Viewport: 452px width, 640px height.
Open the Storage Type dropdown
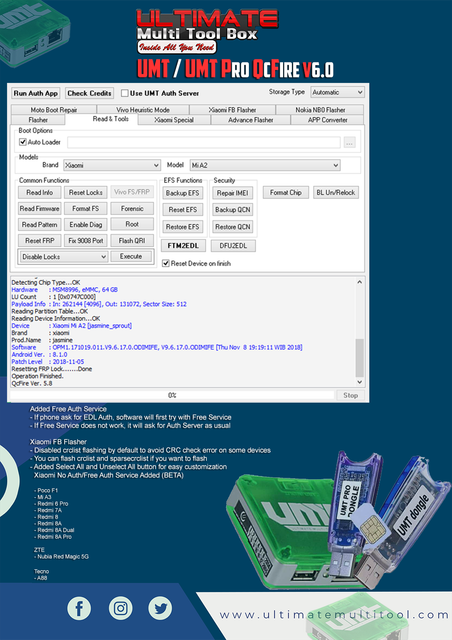337,92
